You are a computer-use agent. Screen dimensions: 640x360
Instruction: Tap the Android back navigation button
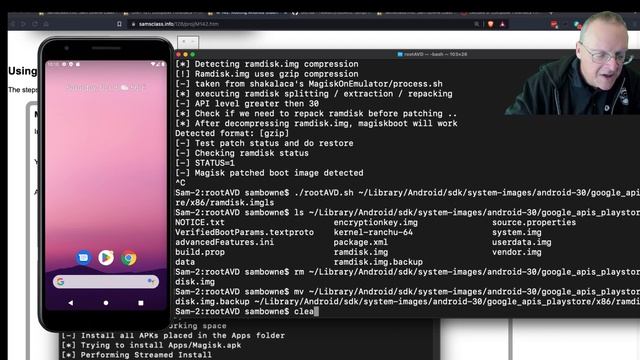tap(71, 303)
